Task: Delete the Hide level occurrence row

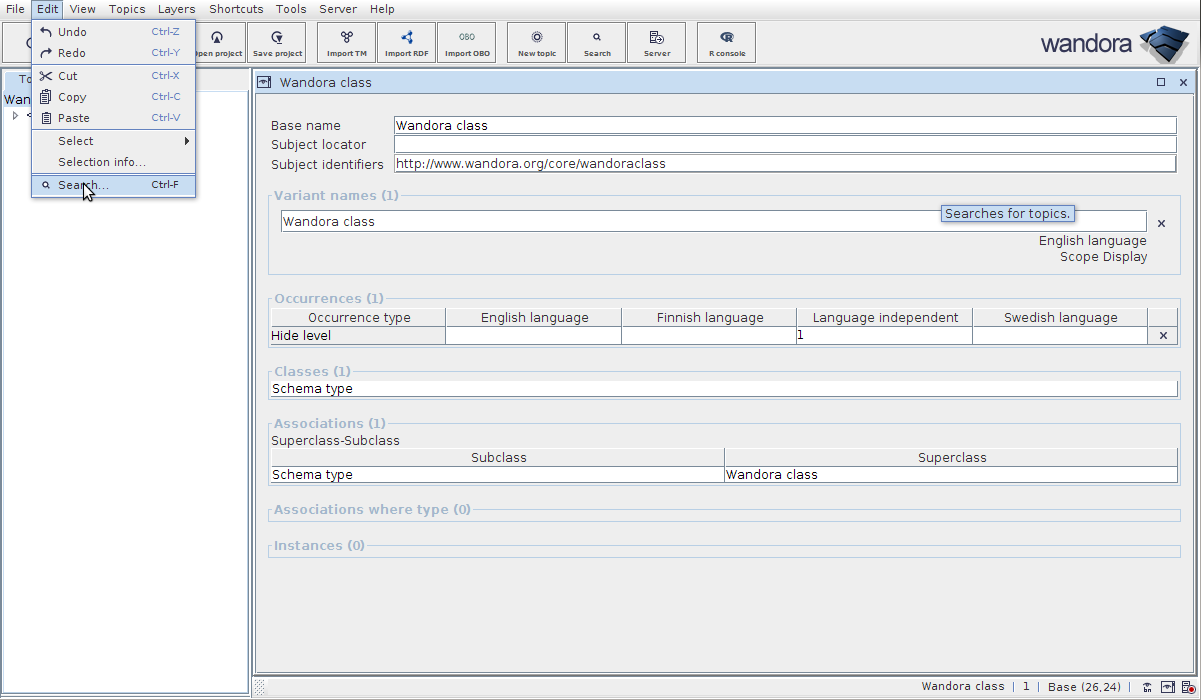Action: [1163, 336]
